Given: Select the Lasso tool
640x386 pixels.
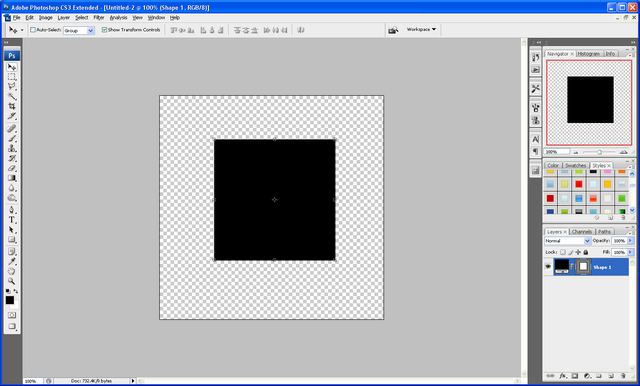Looking at the screenshot, I should click(12, 87).
